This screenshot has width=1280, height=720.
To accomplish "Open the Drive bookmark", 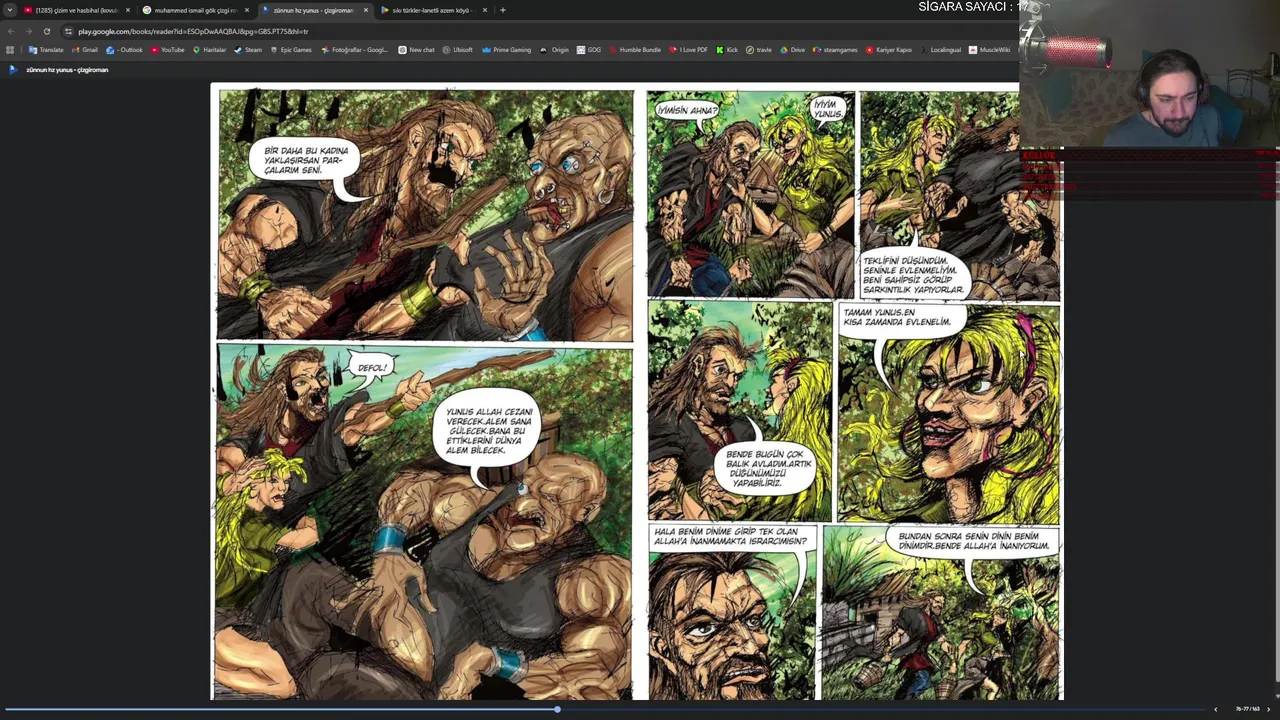I will (792, 50).
